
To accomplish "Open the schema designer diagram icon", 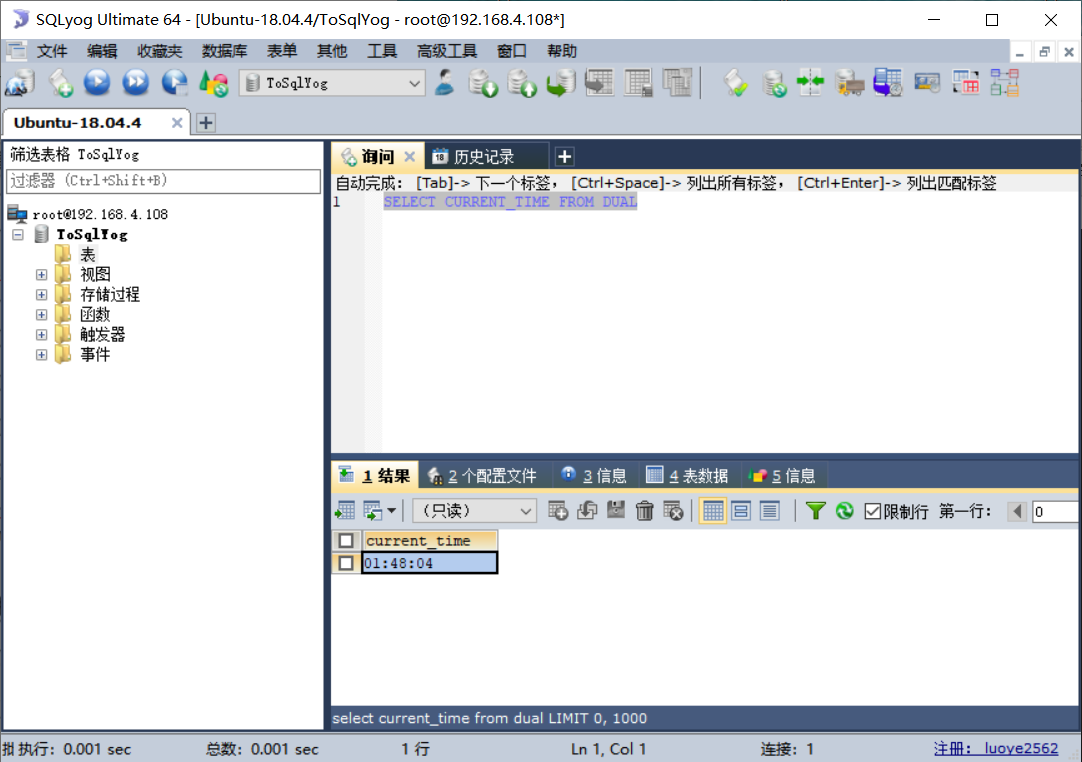I will [x=1005, y=83].
